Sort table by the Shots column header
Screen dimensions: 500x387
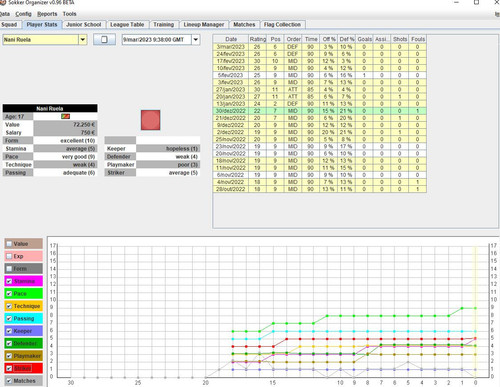pyautogui.click(x=400, y=39)
